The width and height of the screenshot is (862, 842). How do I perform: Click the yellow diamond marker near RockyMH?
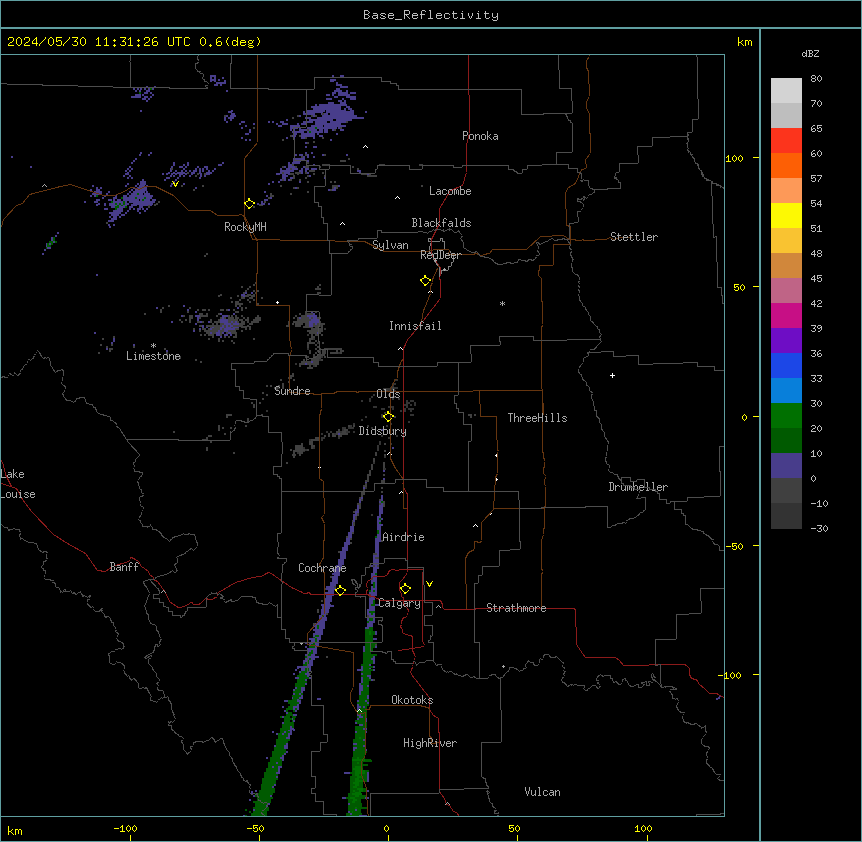point(250,204)
